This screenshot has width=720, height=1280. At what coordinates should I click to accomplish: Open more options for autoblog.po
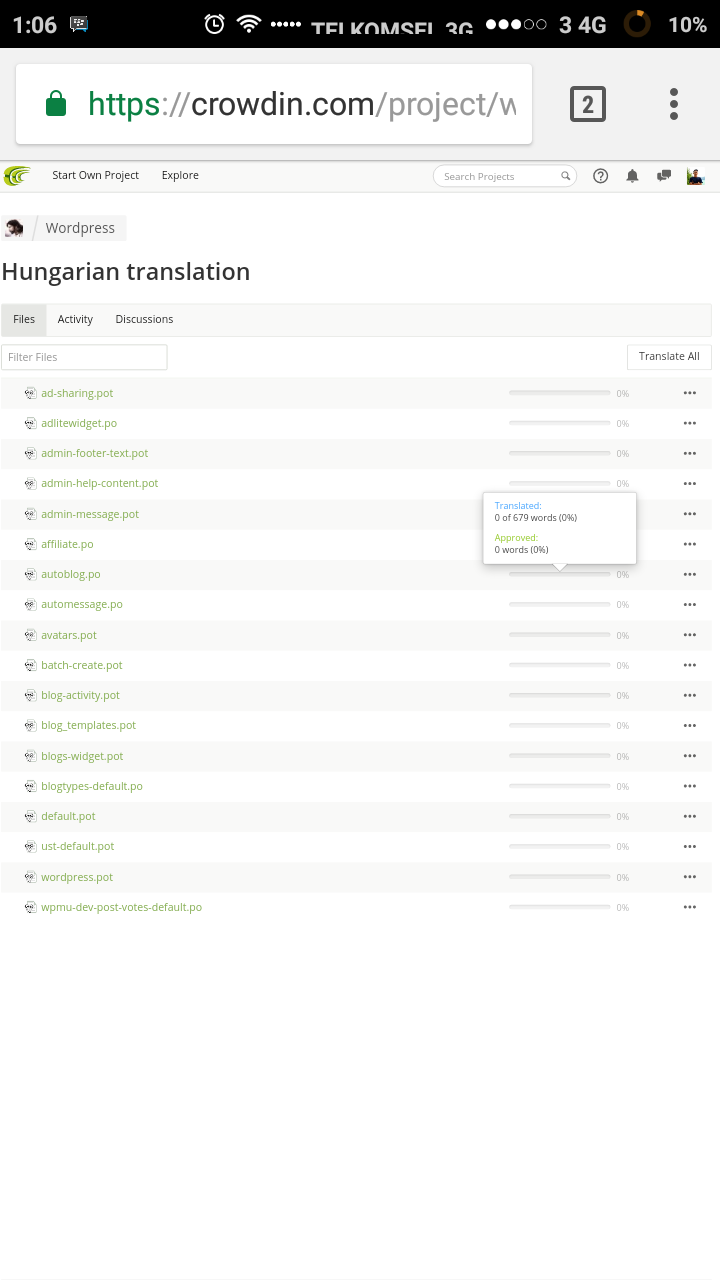pos(689,574)
